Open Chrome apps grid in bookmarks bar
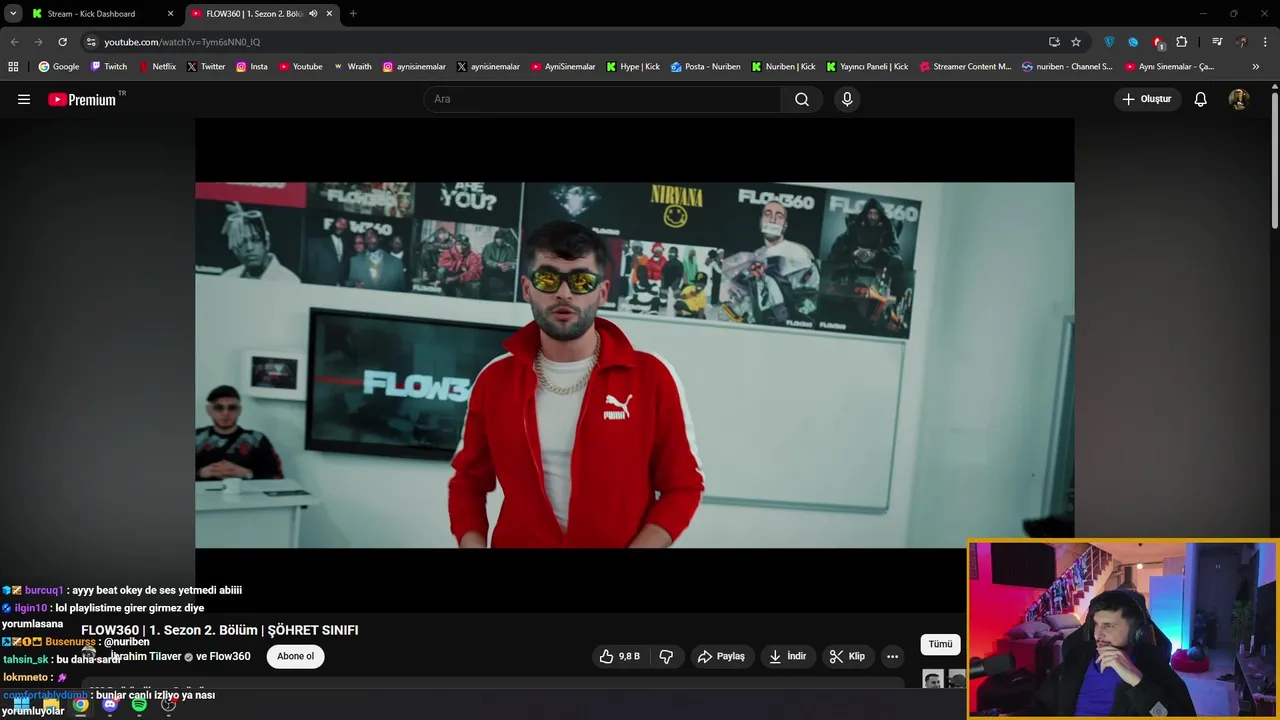 (13, 67)
